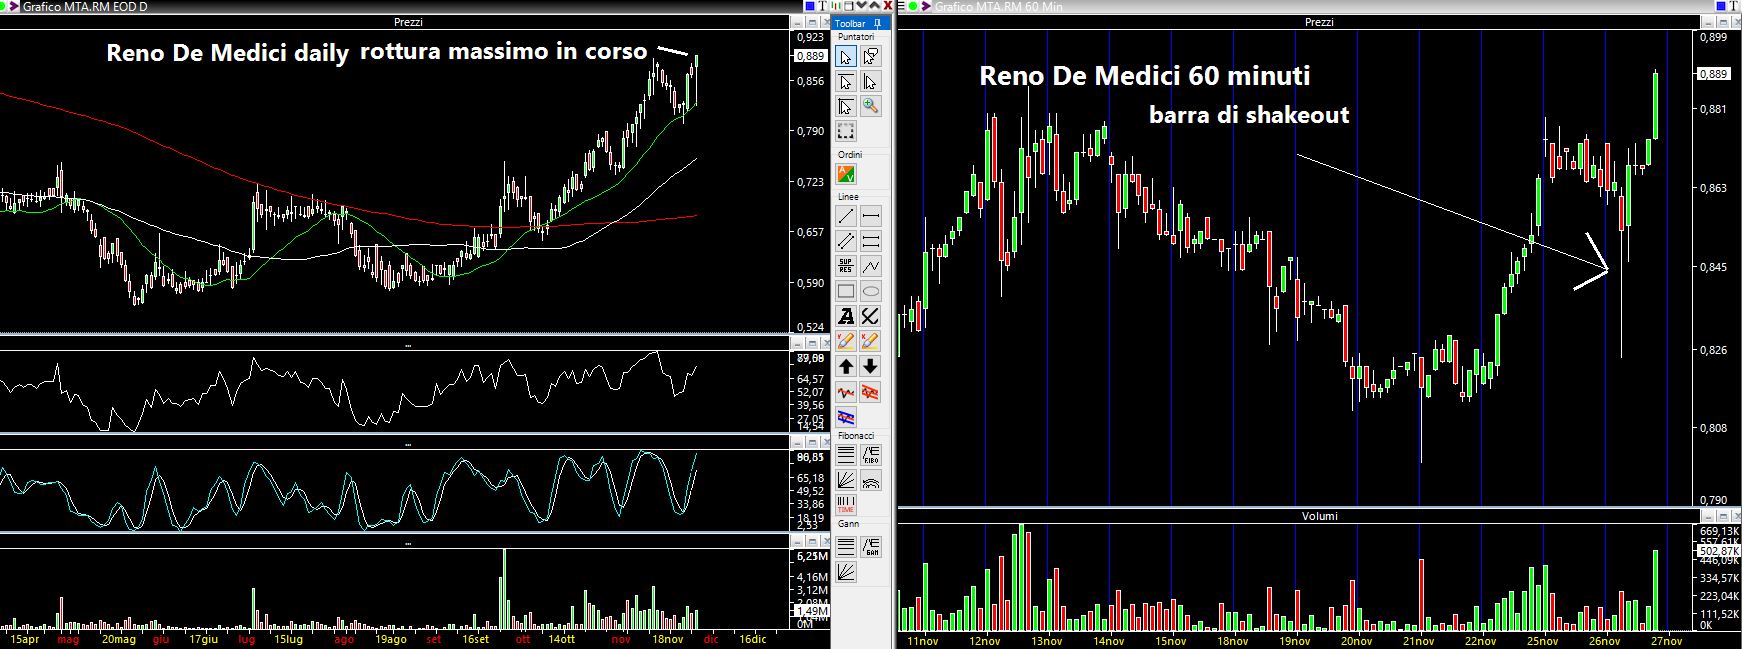Click the 'Reno De Medici 60 minuti' title text

point(1144,76)
